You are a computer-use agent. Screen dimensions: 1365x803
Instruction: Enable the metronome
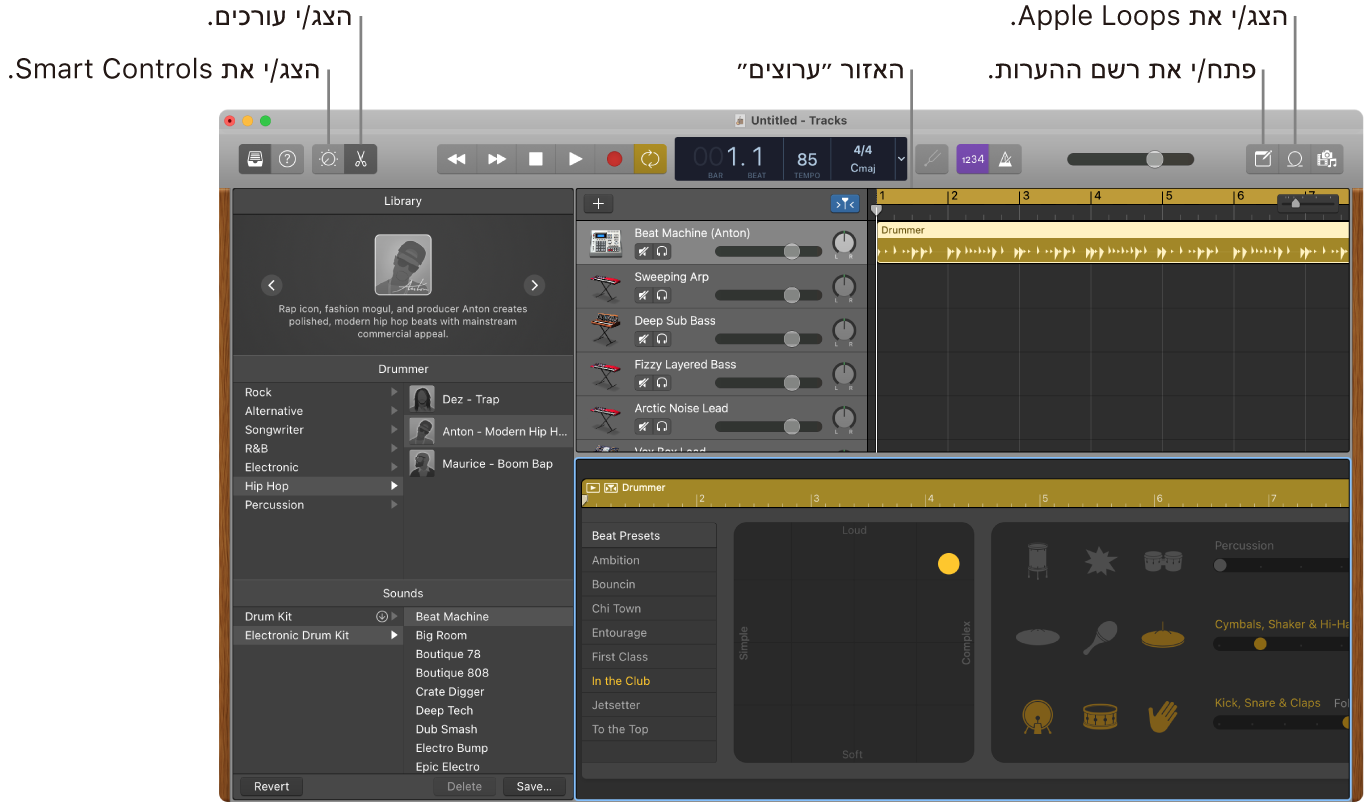1005,159
